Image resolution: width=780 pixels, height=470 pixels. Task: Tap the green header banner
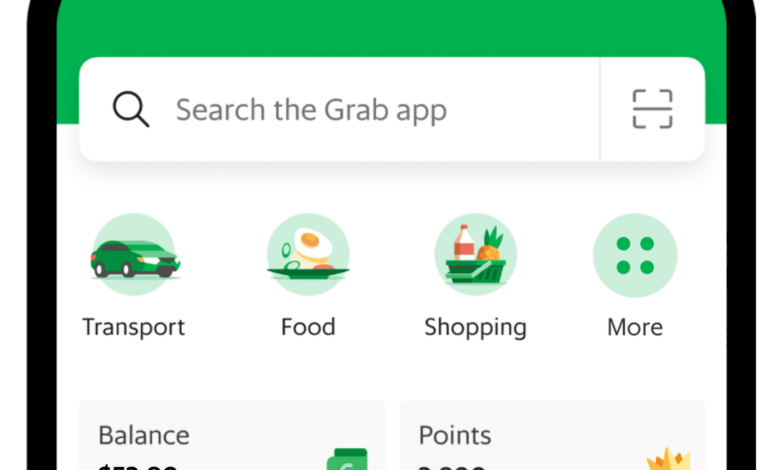391,28
